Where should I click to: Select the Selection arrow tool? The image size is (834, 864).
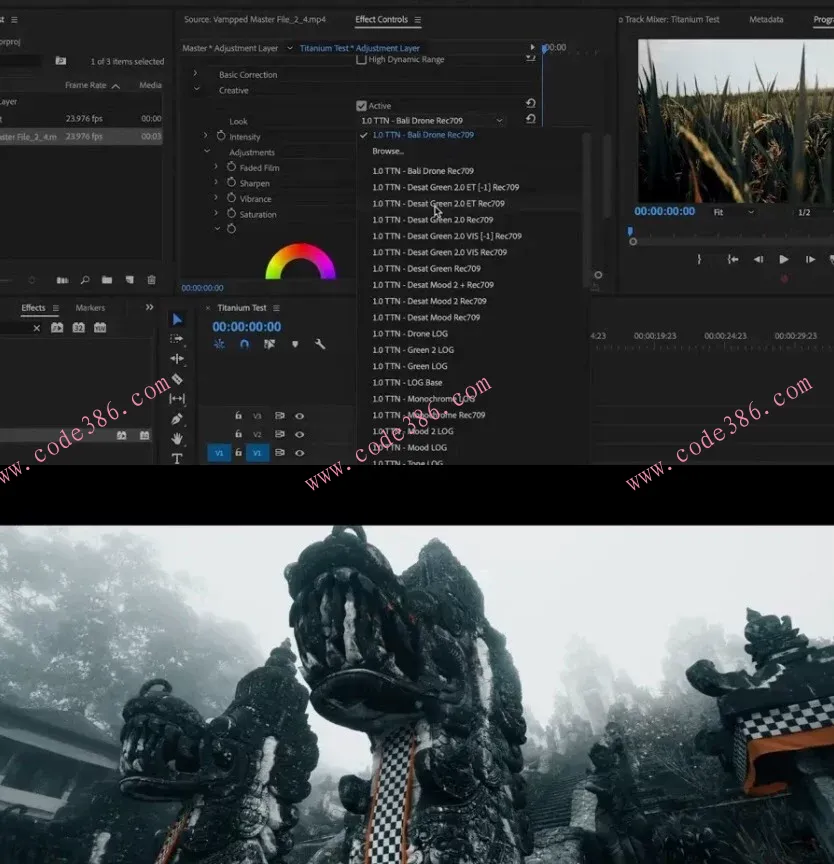tap(177, 320)
